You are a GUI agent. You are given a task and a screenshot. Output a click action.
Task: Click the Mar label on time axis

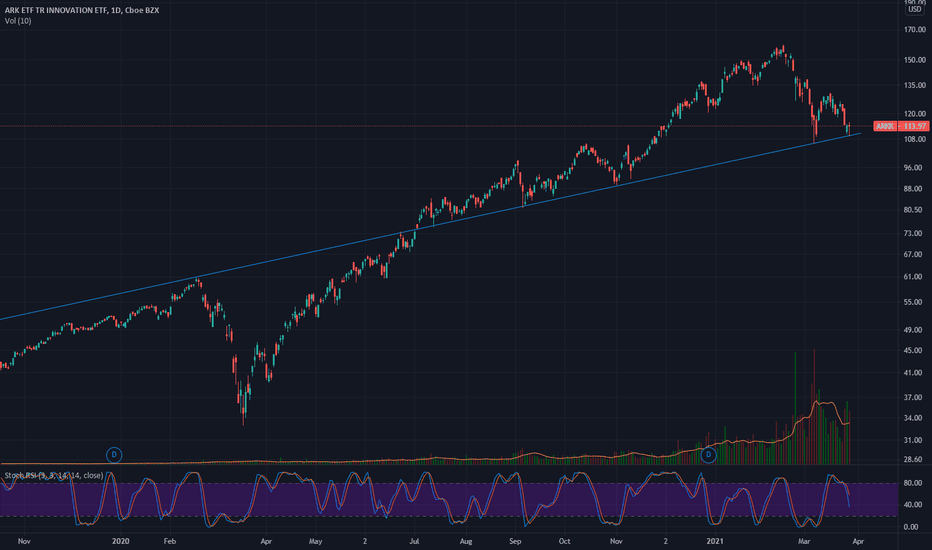804,541
